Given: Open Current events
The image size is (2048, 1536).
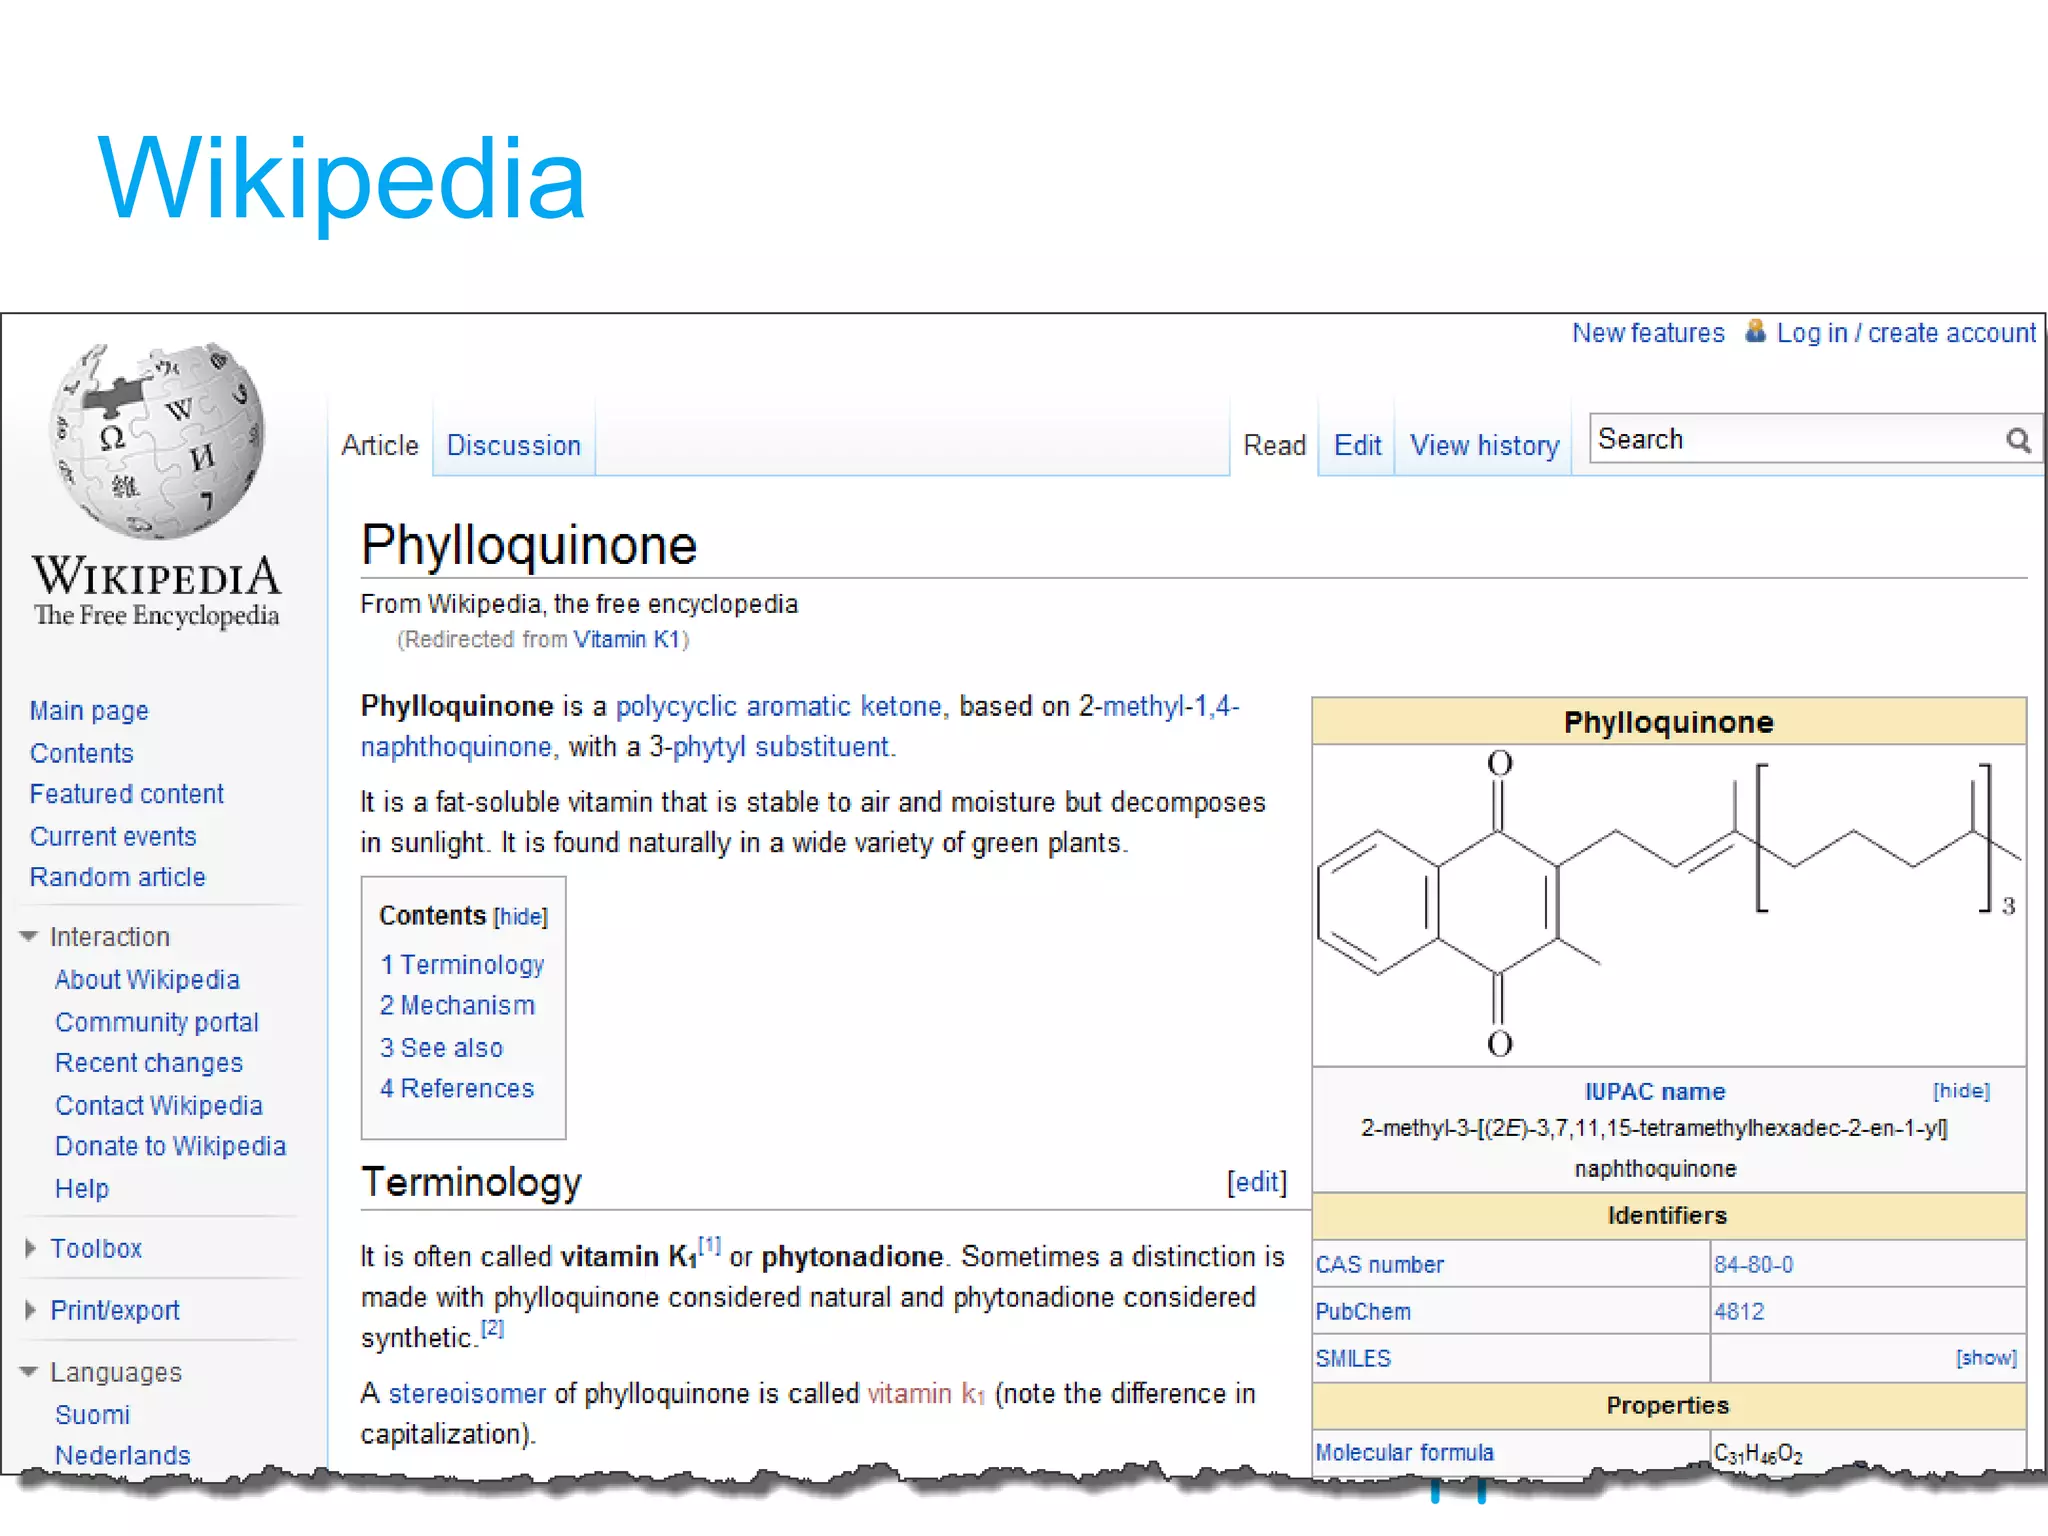Looking at the screenshot, I should tap(113, 836).
